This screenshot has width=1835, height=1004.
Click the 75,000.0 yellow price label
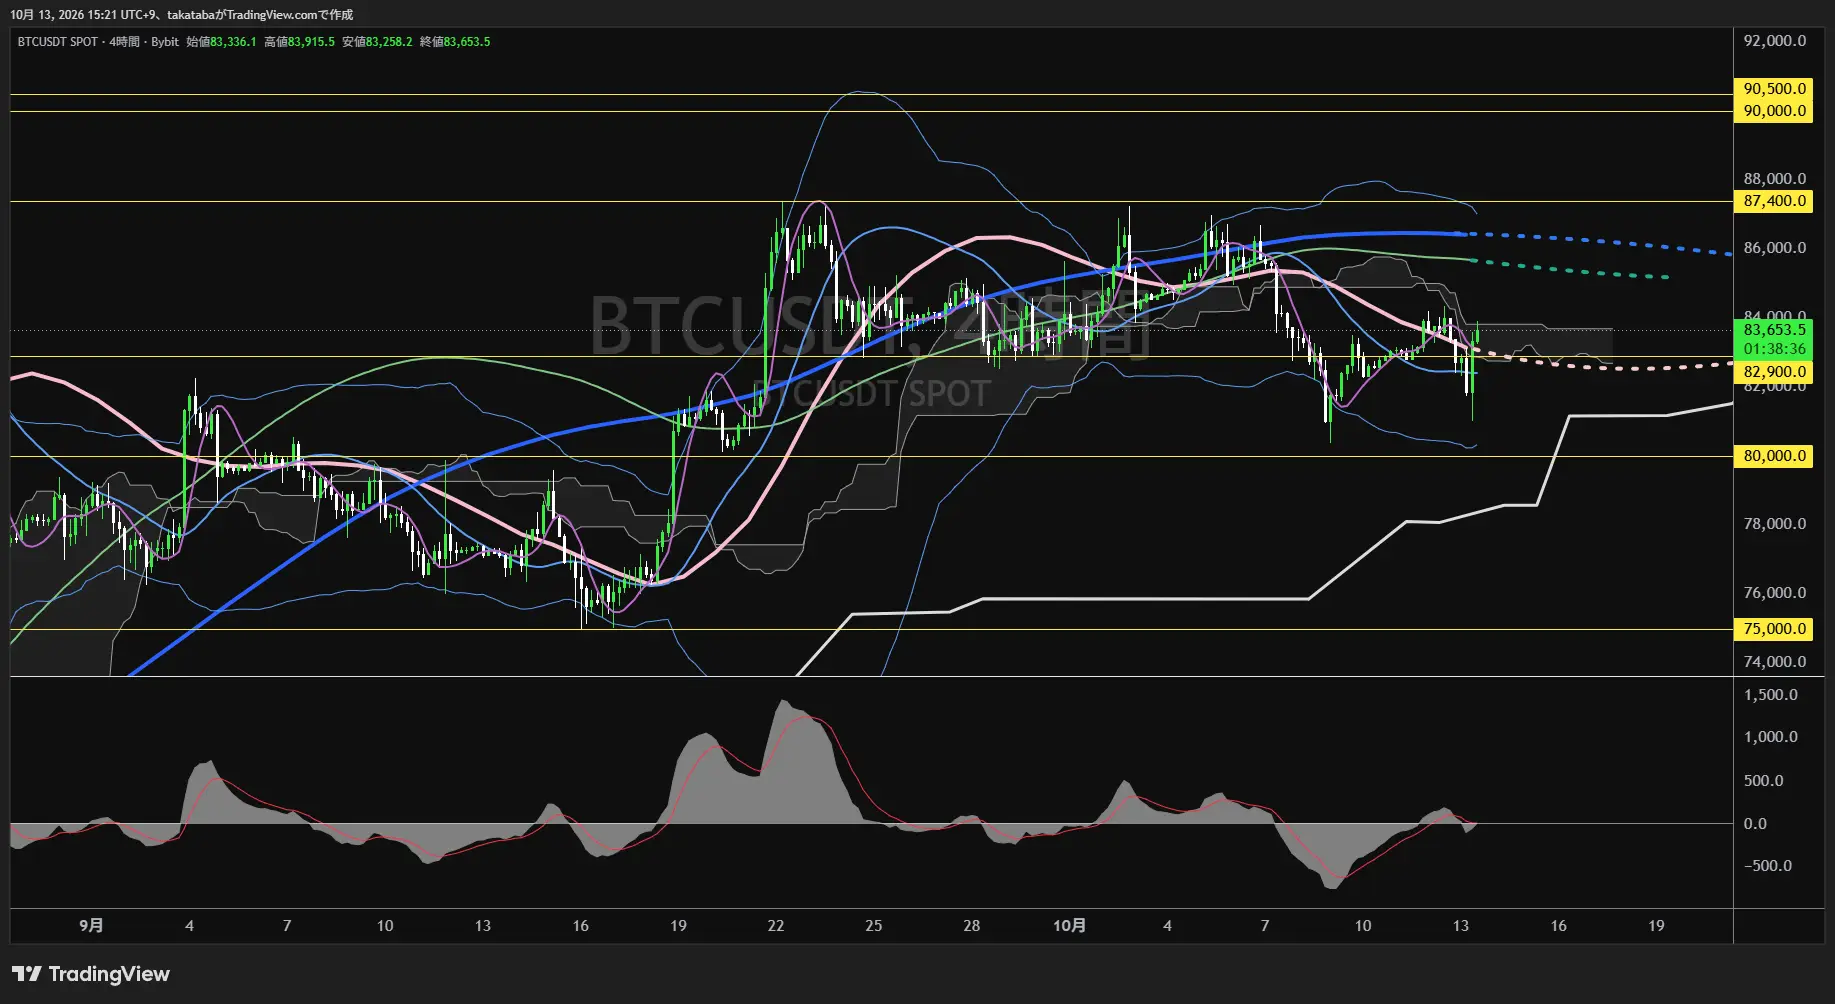1773,629
